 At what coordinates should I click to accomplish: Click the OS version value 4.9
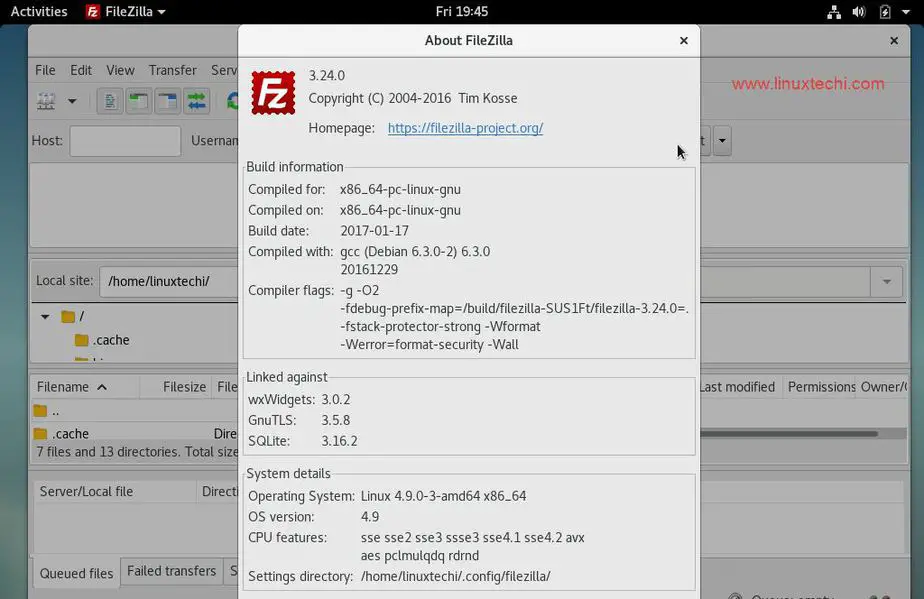coord(369,517)
